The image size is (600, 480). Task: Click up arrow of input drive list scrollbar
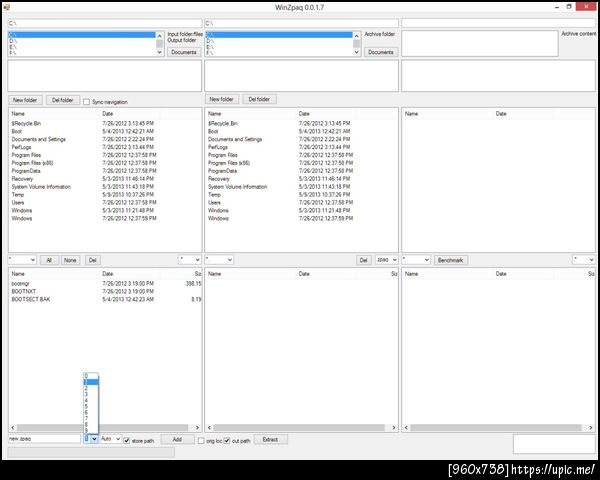(x=160, y=36)
